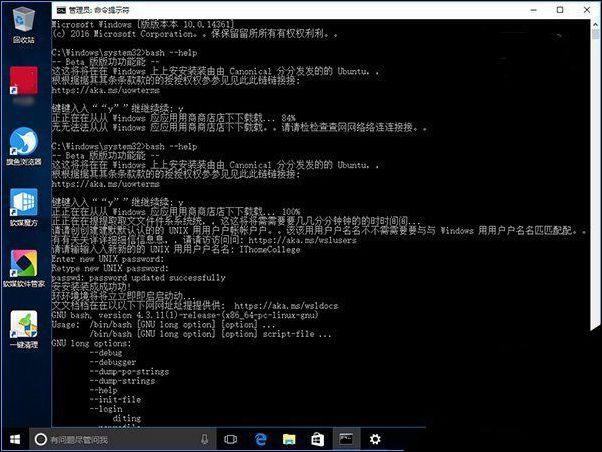Click the '--login' option text
The image size is (602, 452).
pyautogui.click(x=106, y=409)
